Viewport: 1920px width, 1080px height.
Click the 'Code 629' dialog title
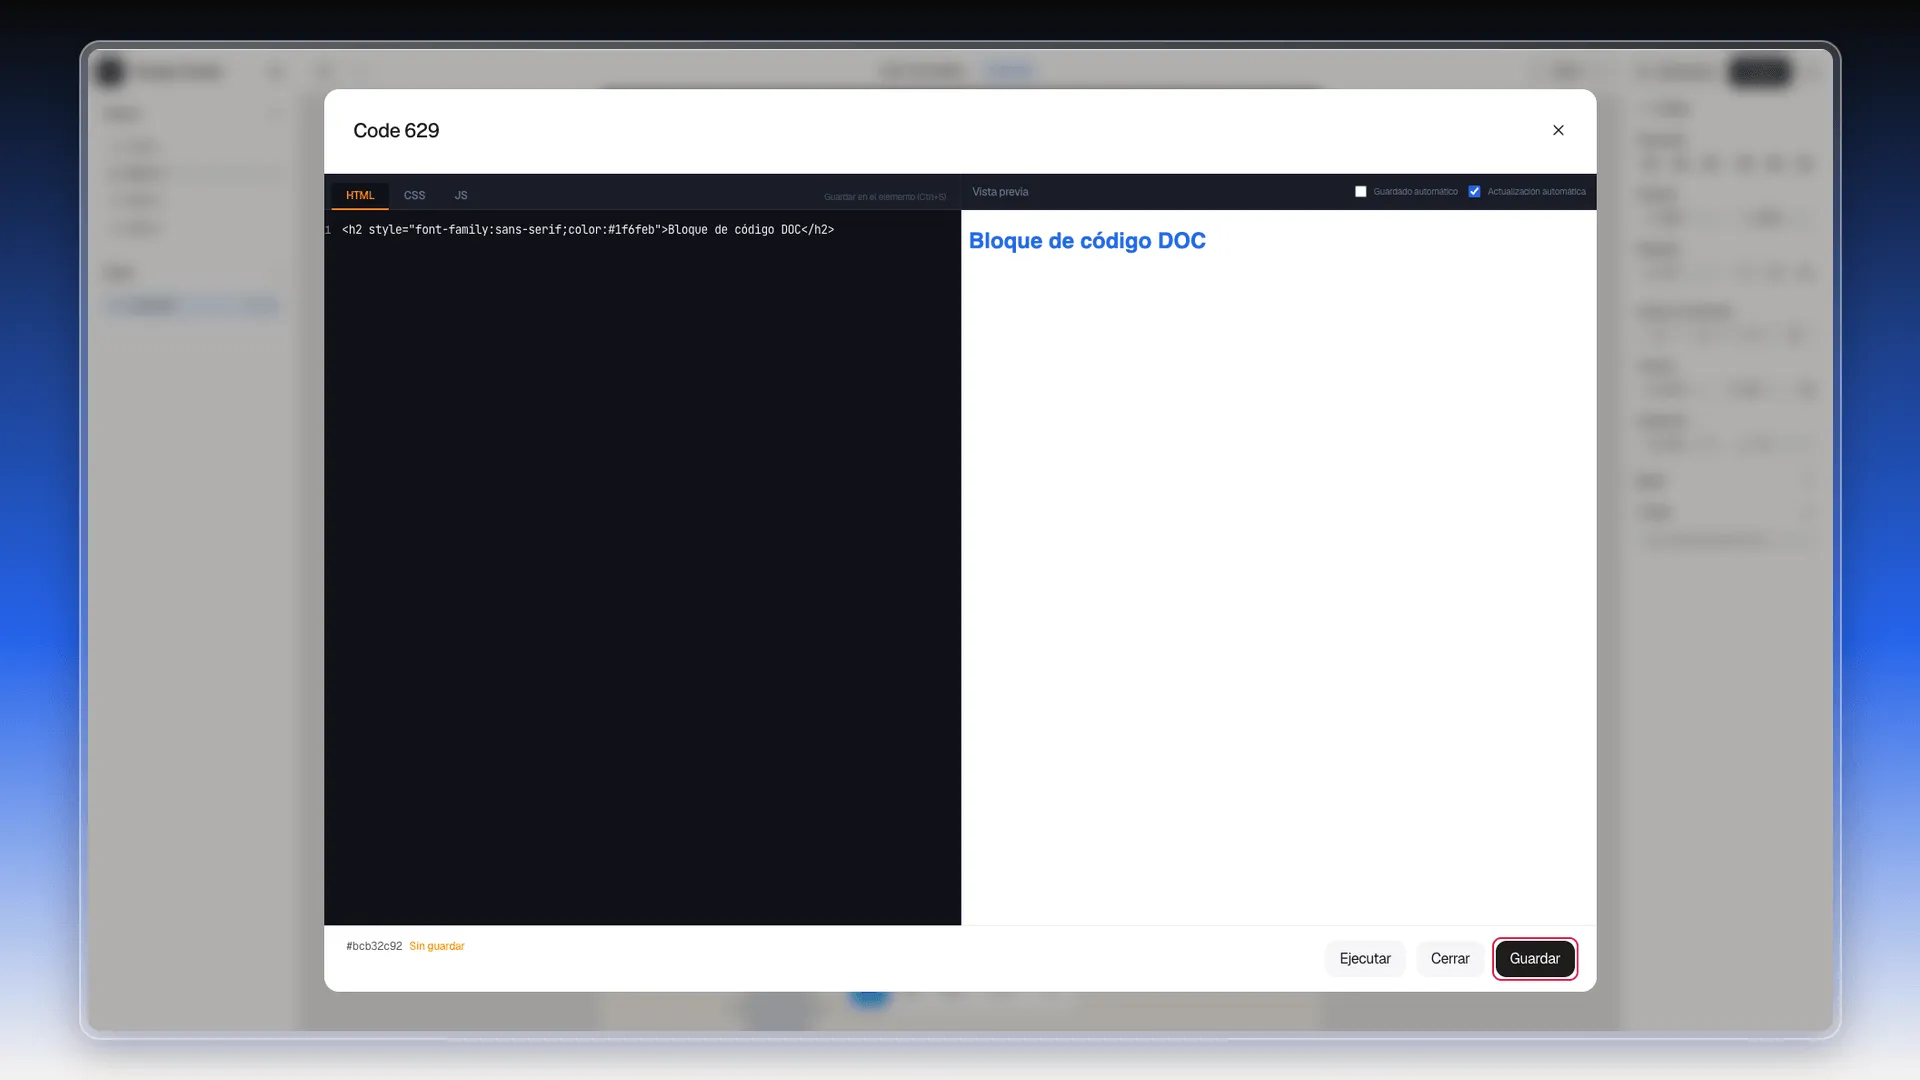tap(396, 131)
